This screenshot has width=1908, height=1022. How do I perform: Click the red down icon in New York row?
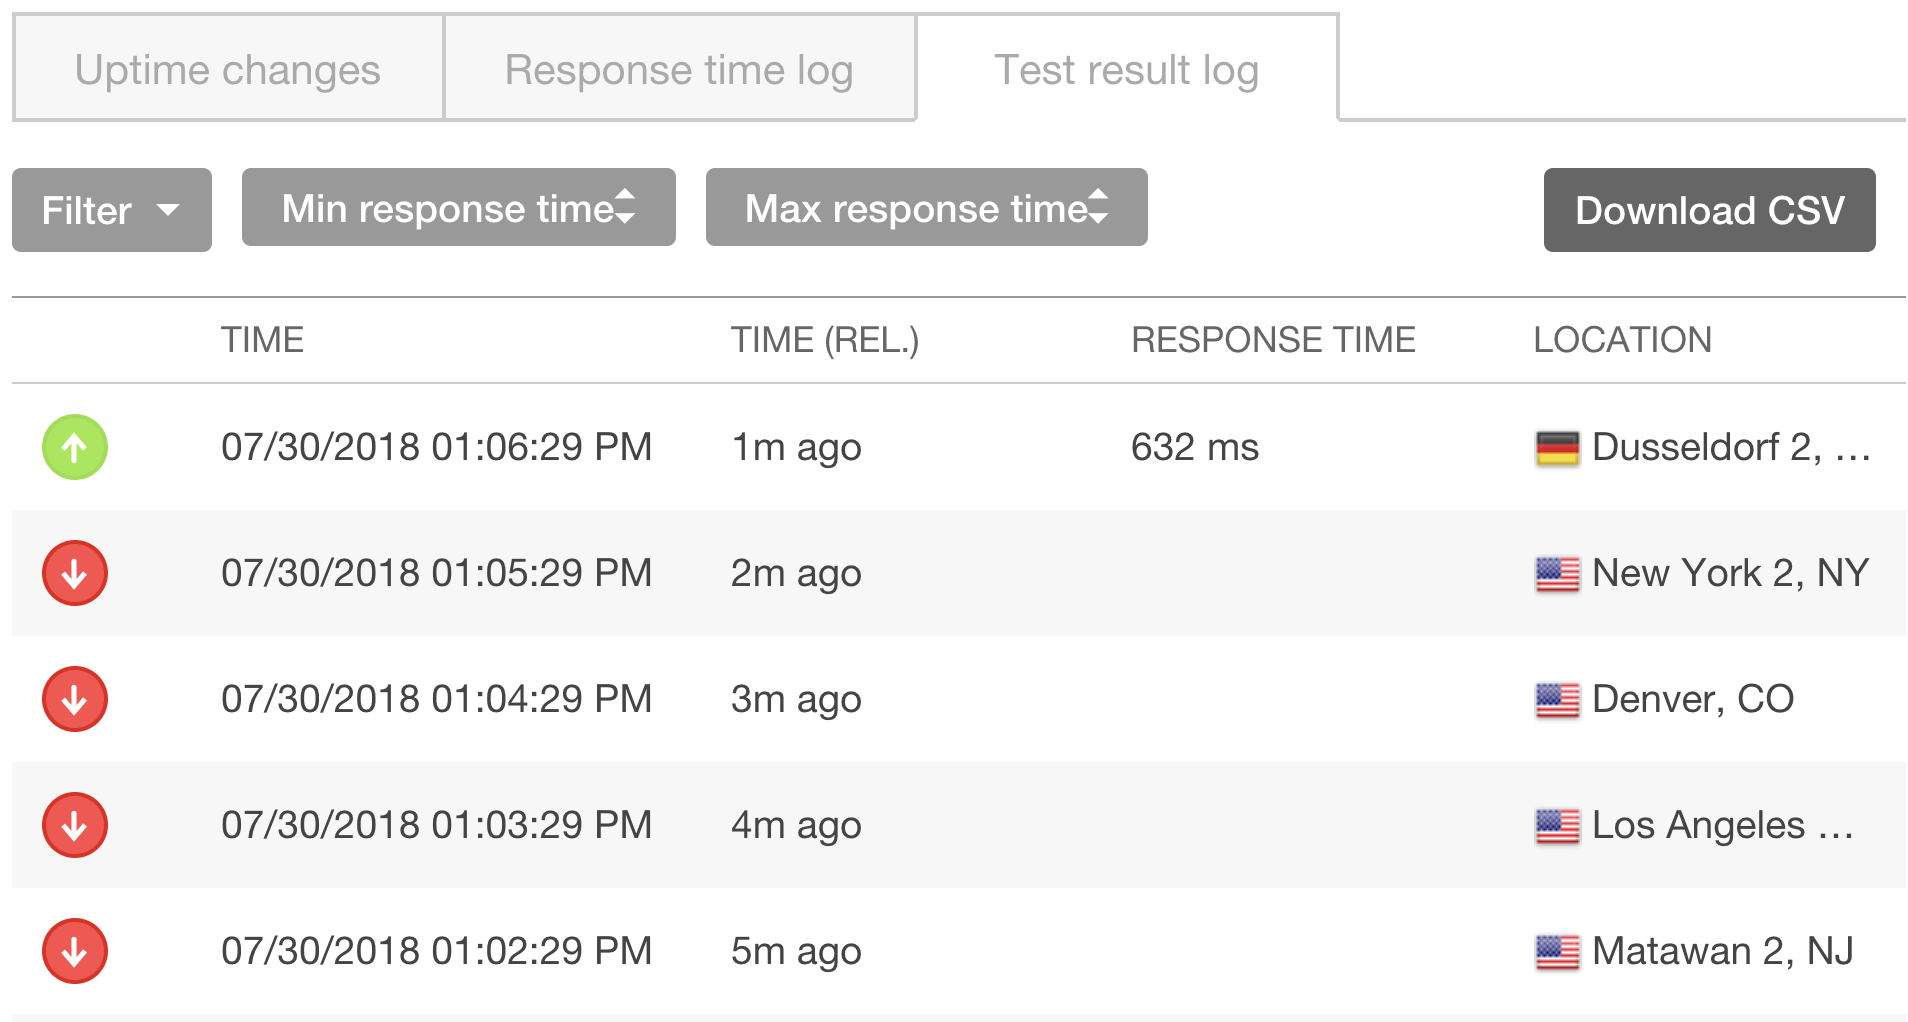click(x=75, y=573)
